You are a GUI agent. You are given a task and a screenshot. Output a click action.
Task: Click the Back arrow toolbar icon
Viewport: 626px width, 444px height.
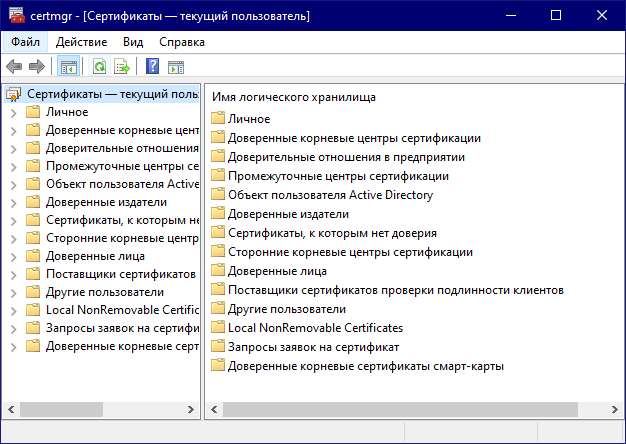point(14,67)
